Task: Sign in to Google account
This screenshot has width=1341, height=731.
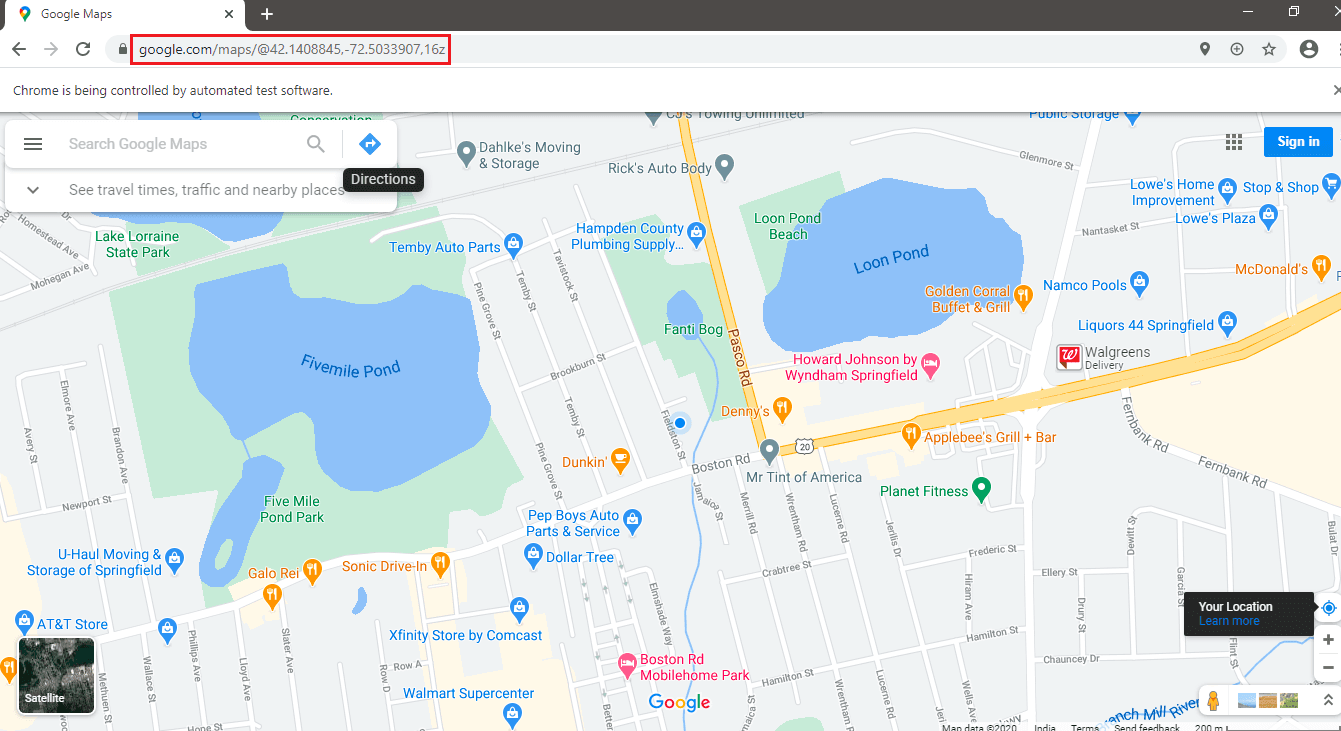Action: (1298, 142)
